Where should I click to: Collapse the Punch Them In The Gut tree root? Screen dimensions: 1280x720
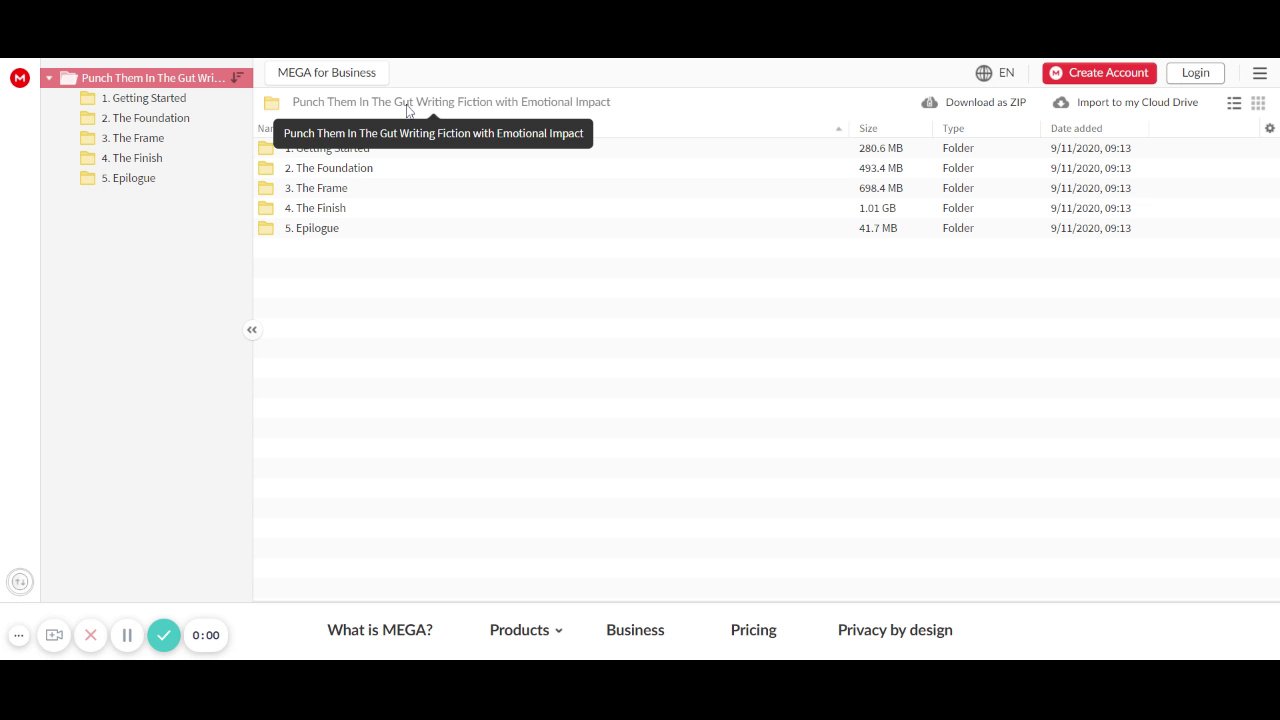tap(49, 78)
